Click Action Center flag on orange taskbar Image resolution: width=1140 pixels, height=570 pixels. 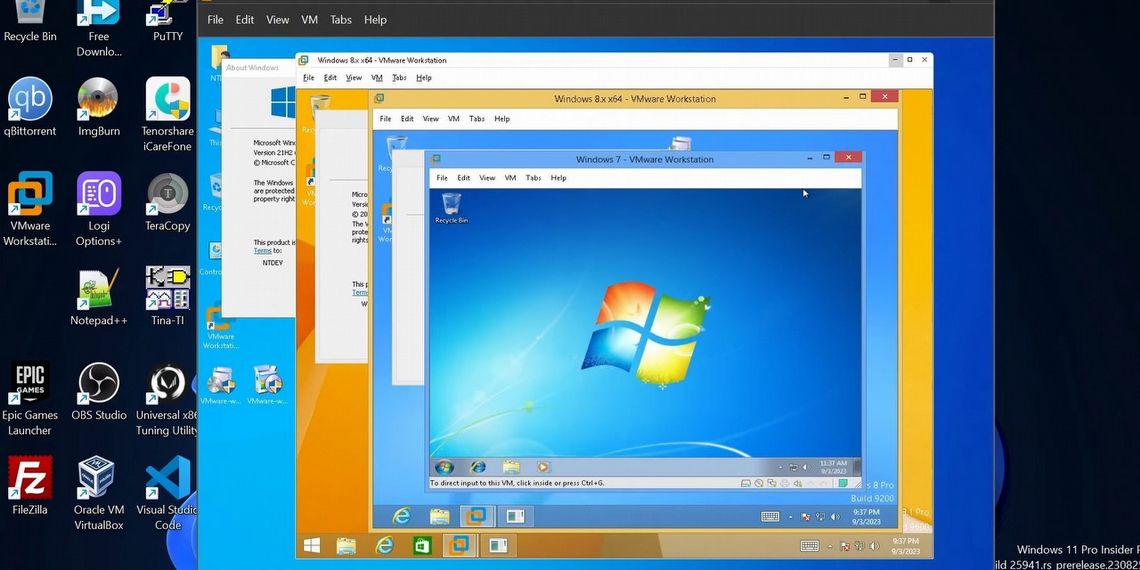coord(845,545)
